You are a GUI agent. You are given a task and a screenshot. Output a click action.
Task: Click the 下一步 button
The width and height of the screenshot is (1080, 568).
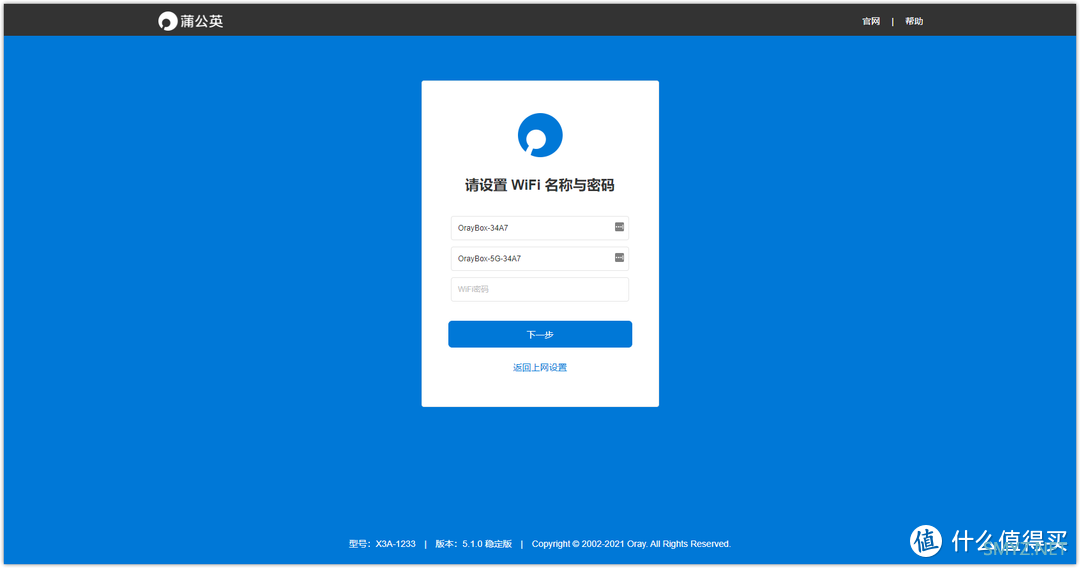point(540,334)
